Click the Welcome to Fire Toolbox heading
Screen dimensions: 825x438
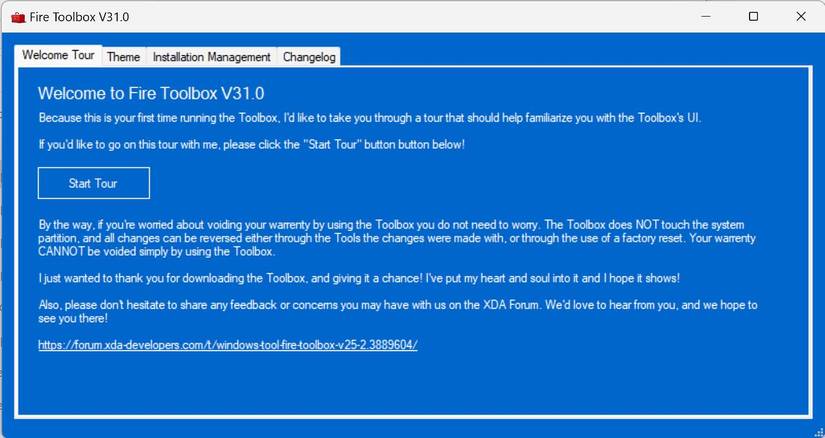point(151,93)
